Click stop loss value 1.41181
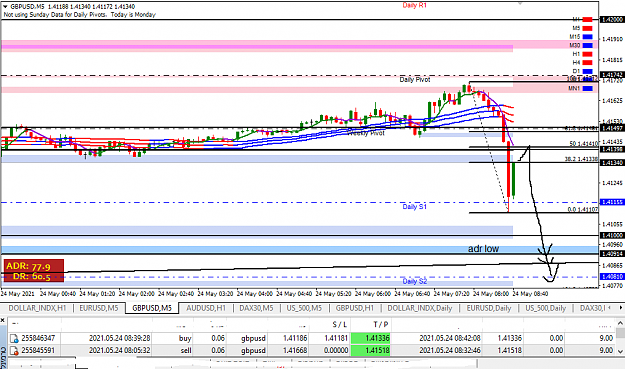The width and height of the screenshot is (625, 369). tap(336, 338)
